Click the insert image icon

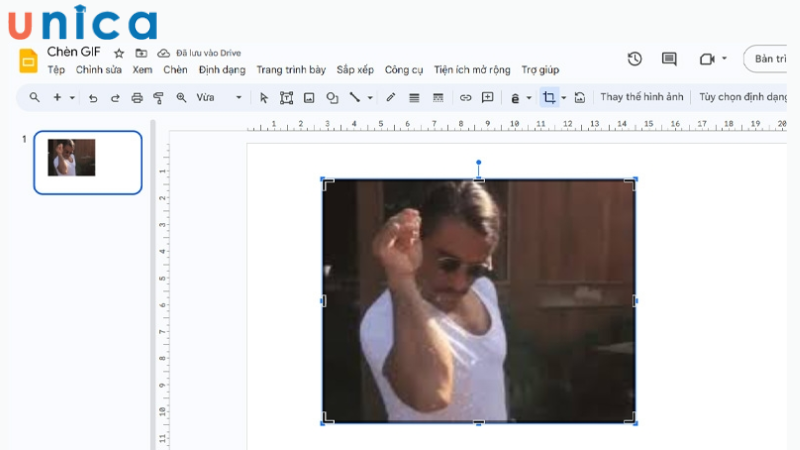309,98
